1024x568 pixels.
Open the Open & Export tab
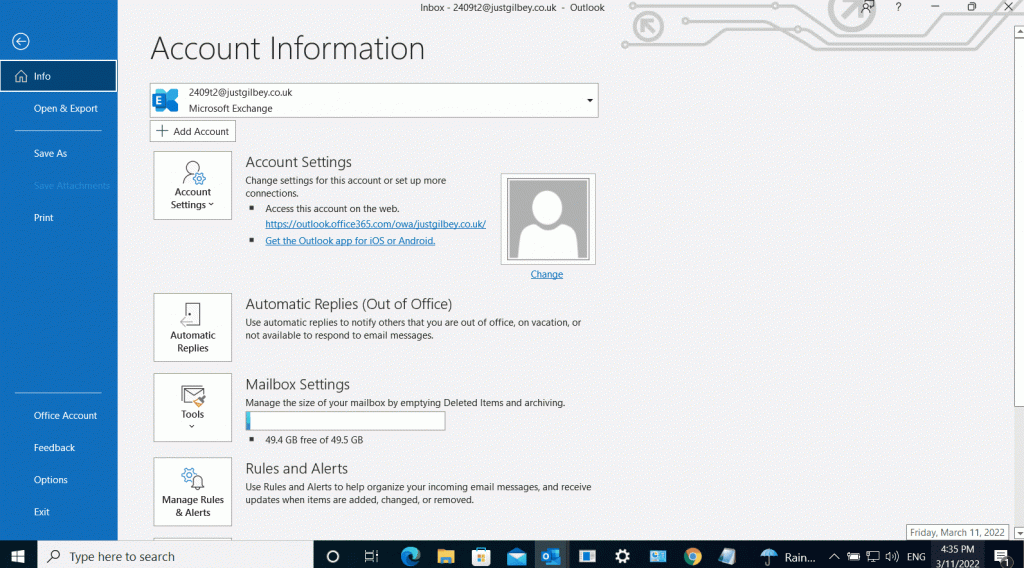click(x=65, y=108)
